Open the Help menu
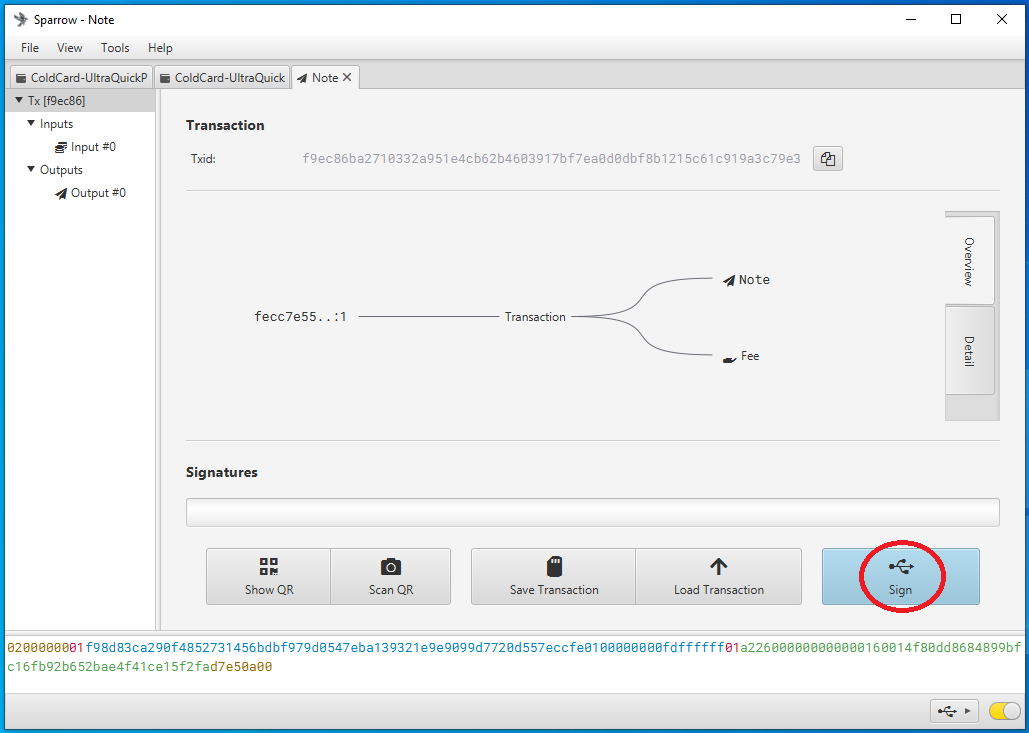Image resolution: width=1029 pixels, height=733 pixels. [160, 48]
